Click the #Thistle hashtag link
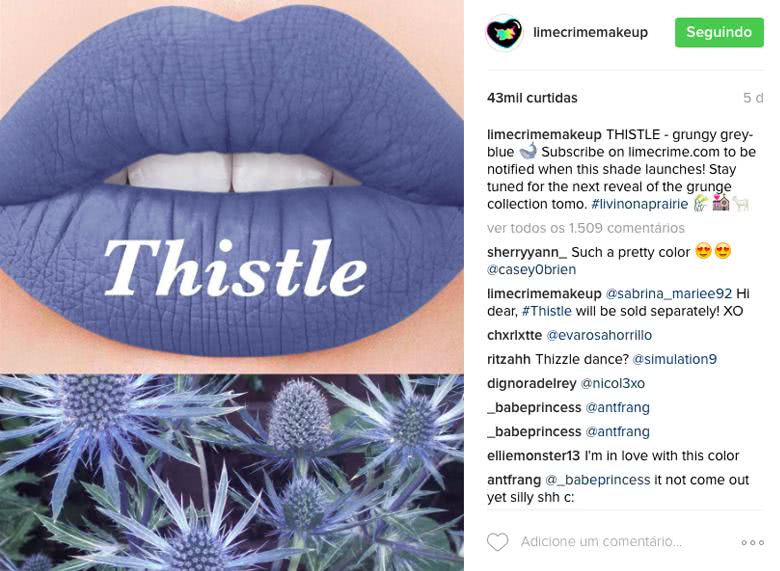The height and width of the screenshot is (571, 780). click(547, 311)
